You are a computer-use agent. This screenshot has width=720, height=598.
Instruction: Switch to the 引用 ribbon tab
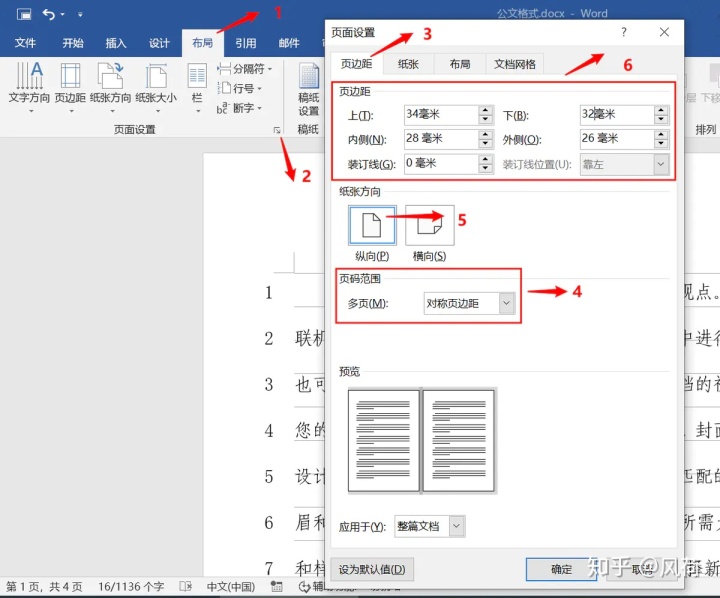[x=246, y=43]
